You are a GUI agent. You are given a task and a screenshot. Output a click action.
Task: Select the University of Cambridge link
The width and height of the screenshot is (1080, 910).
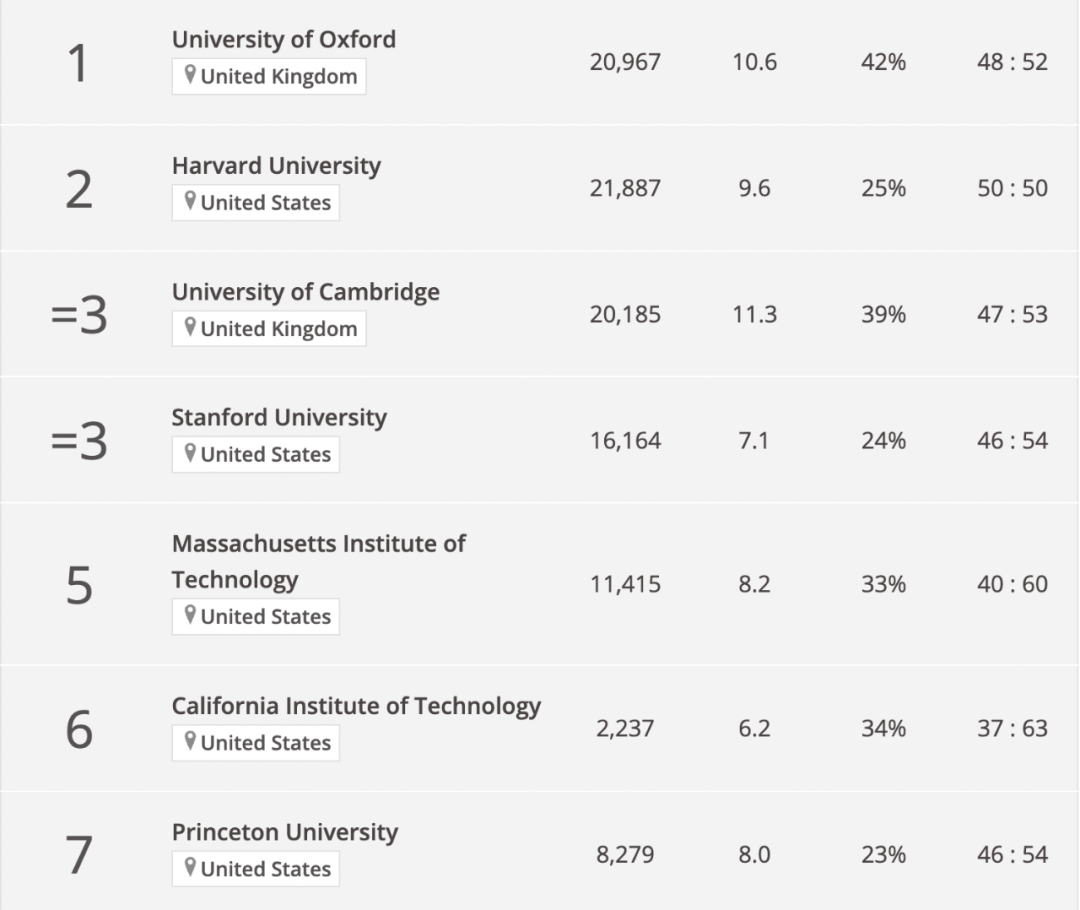pos(305,292)
